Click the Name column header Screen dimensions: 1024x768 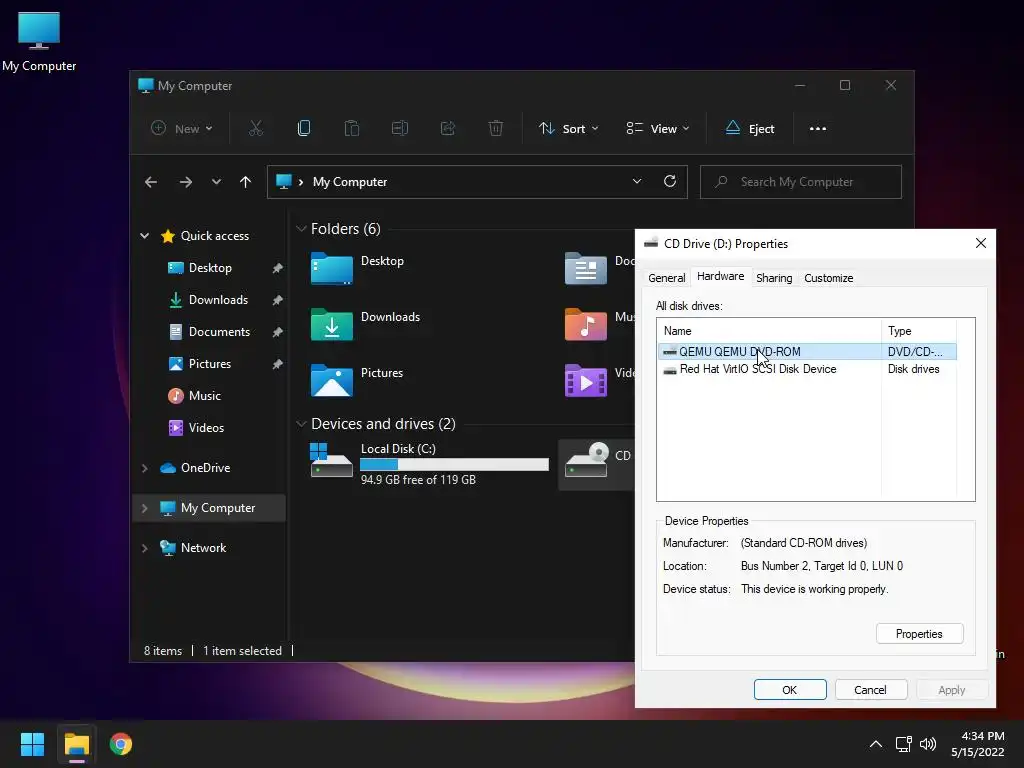tap(769, 331)
